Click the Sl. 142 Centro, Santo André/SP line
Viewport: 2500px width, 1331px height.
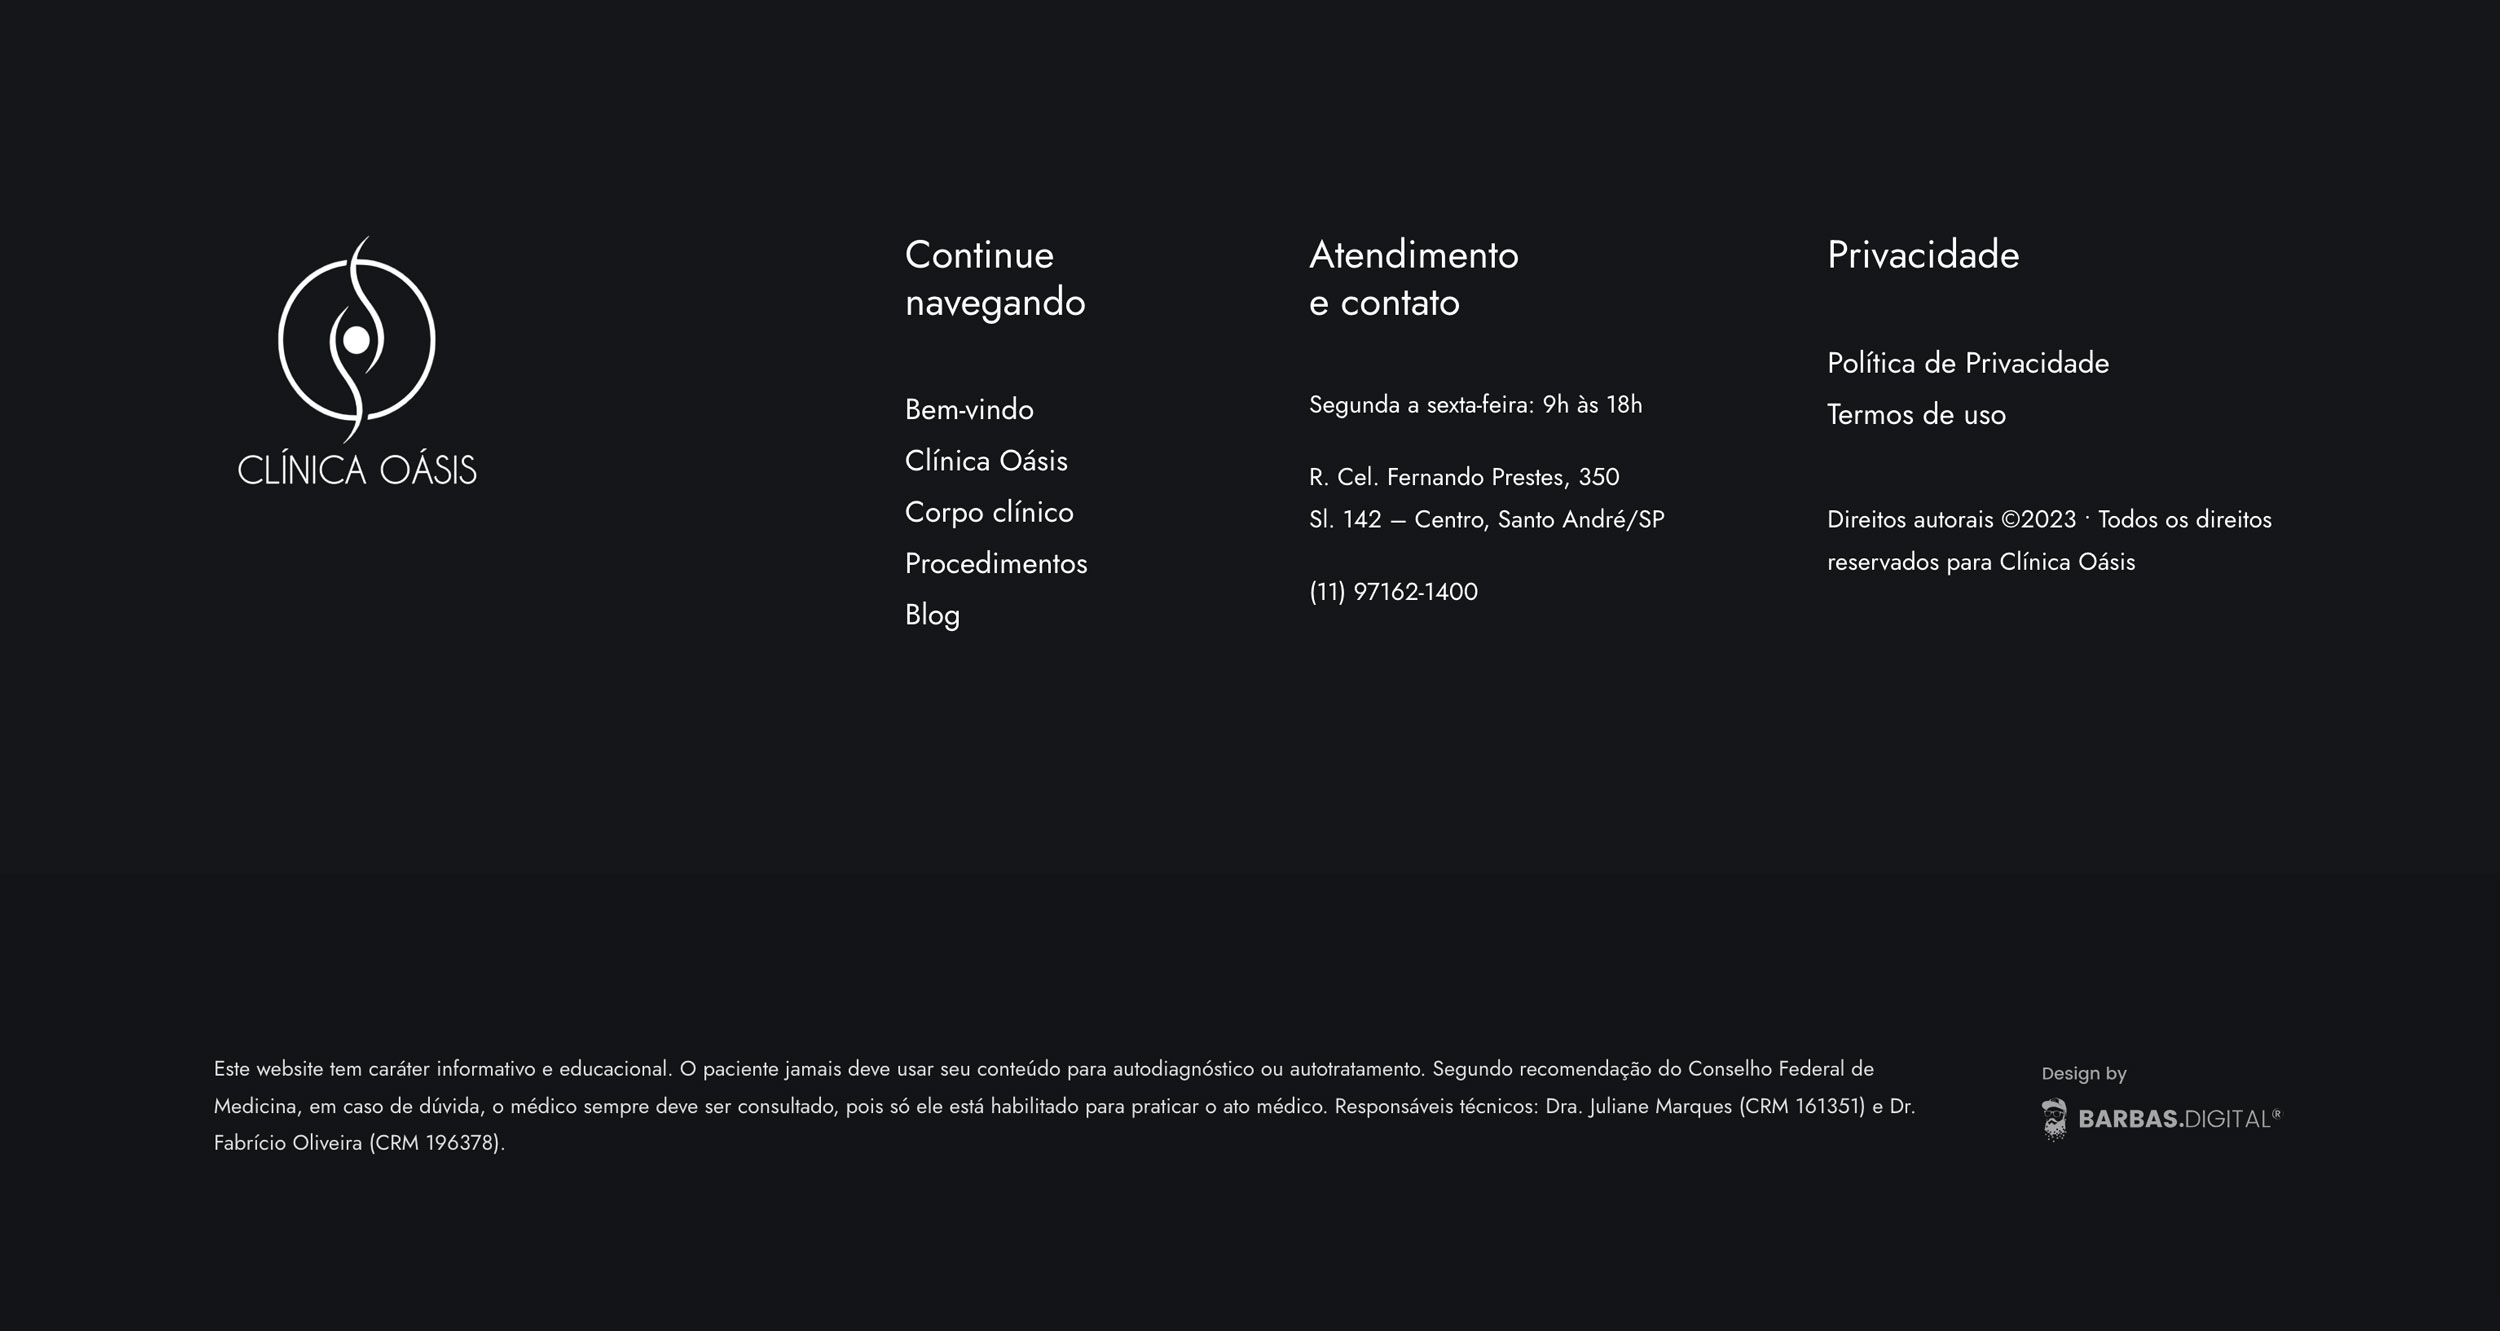pyautogui.click(x=1486, y=520)
